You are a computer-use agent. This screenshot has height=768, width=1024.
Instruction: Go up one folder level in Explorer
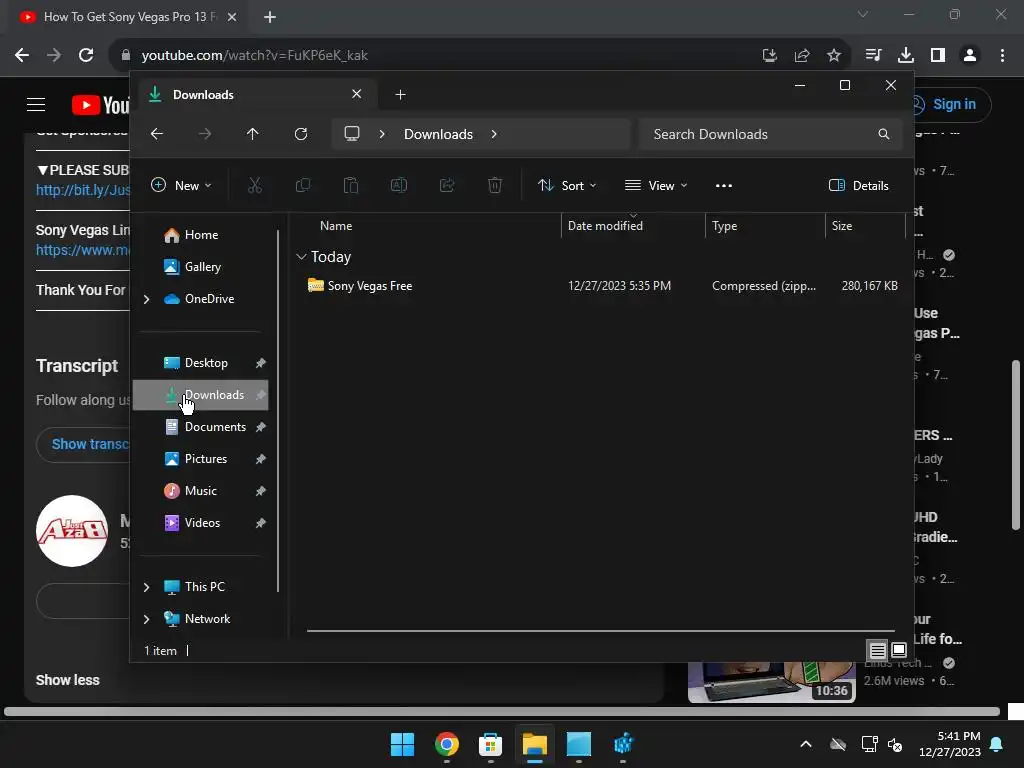click(253, 134)
